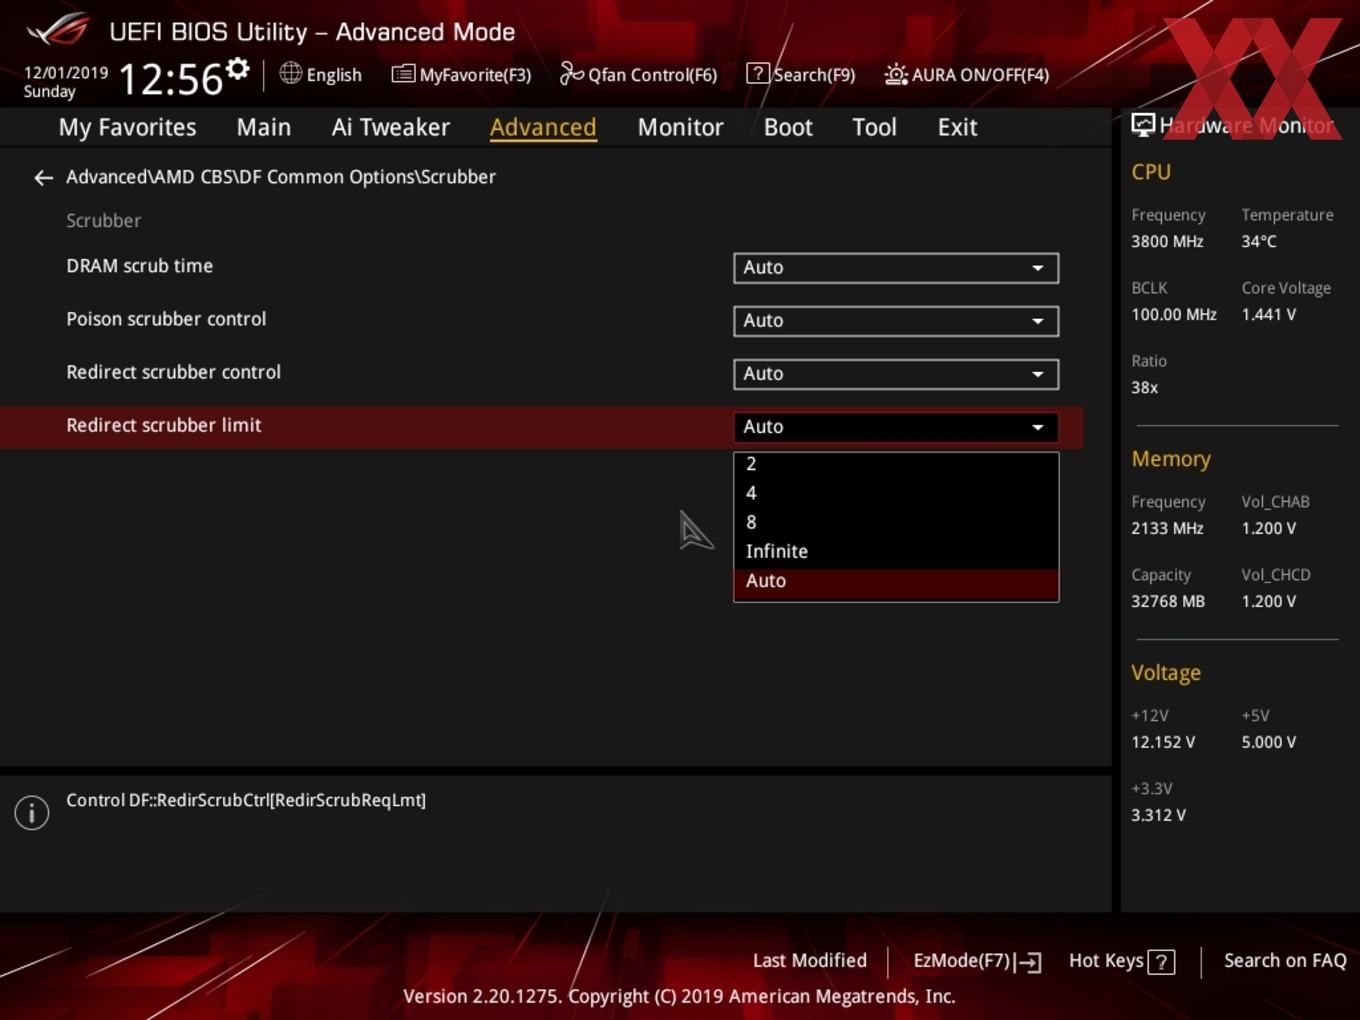Image resolution: width=1360 pixels, height=1020 pixels.
Task: Click the +3.3V 3.312 V reading
Action: pos(1159,815)
